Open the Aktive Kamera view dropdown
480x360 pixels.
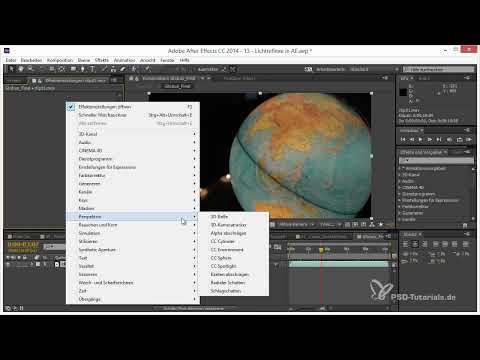(296, 225)
